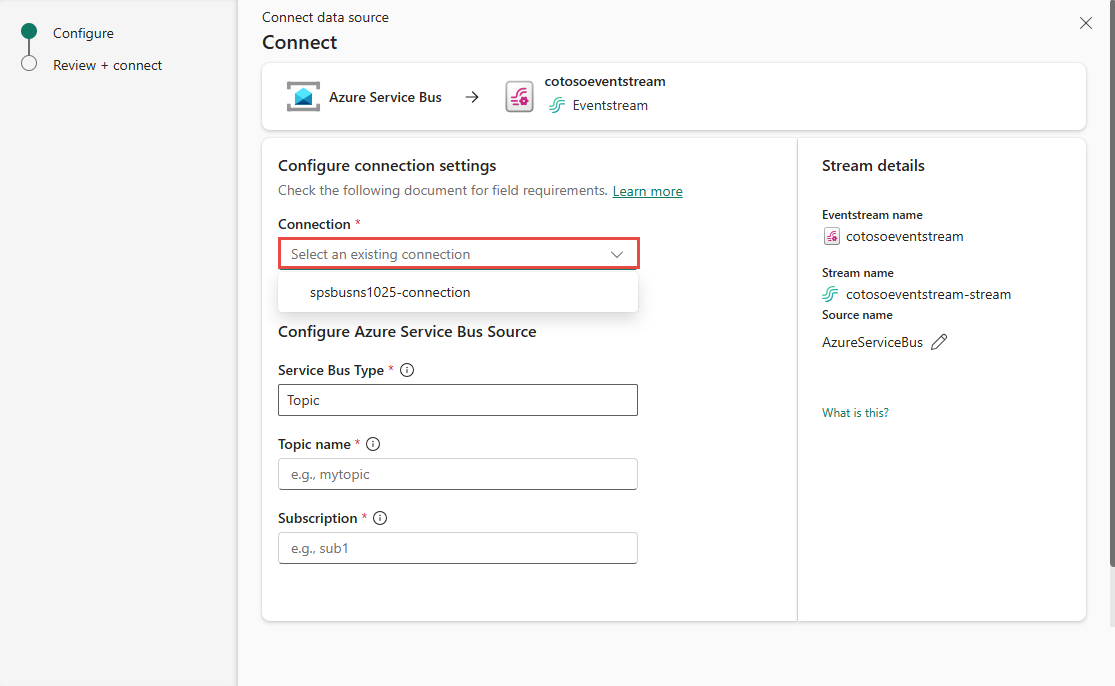Click eventstream icon under Eventstream name
The image size is (1115, 686).
[x=831, y=237]
